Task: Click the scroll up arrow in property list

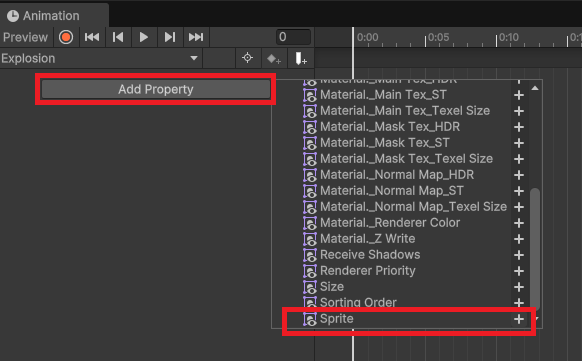Action: (535, 88)
